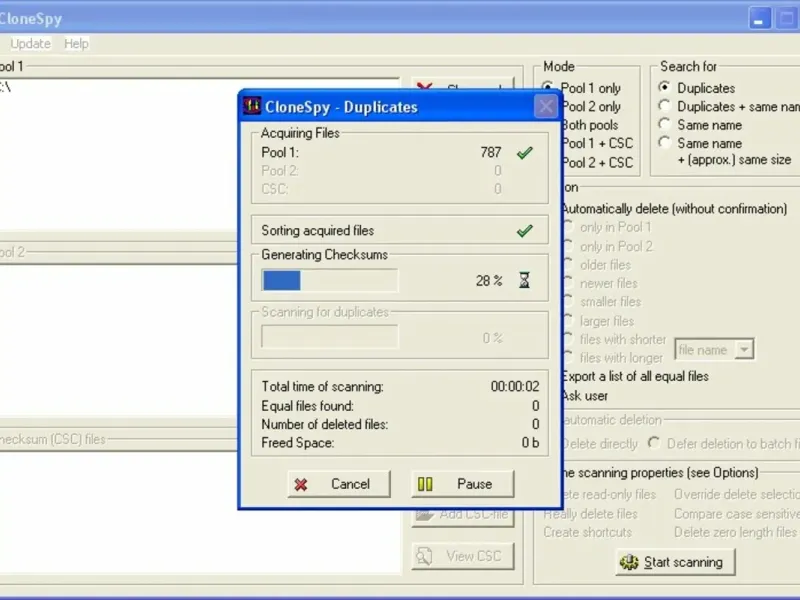Viewport: 800px width, 600px height.
Task: Click Override delete selection option text
Action: (x=737, y=494)
